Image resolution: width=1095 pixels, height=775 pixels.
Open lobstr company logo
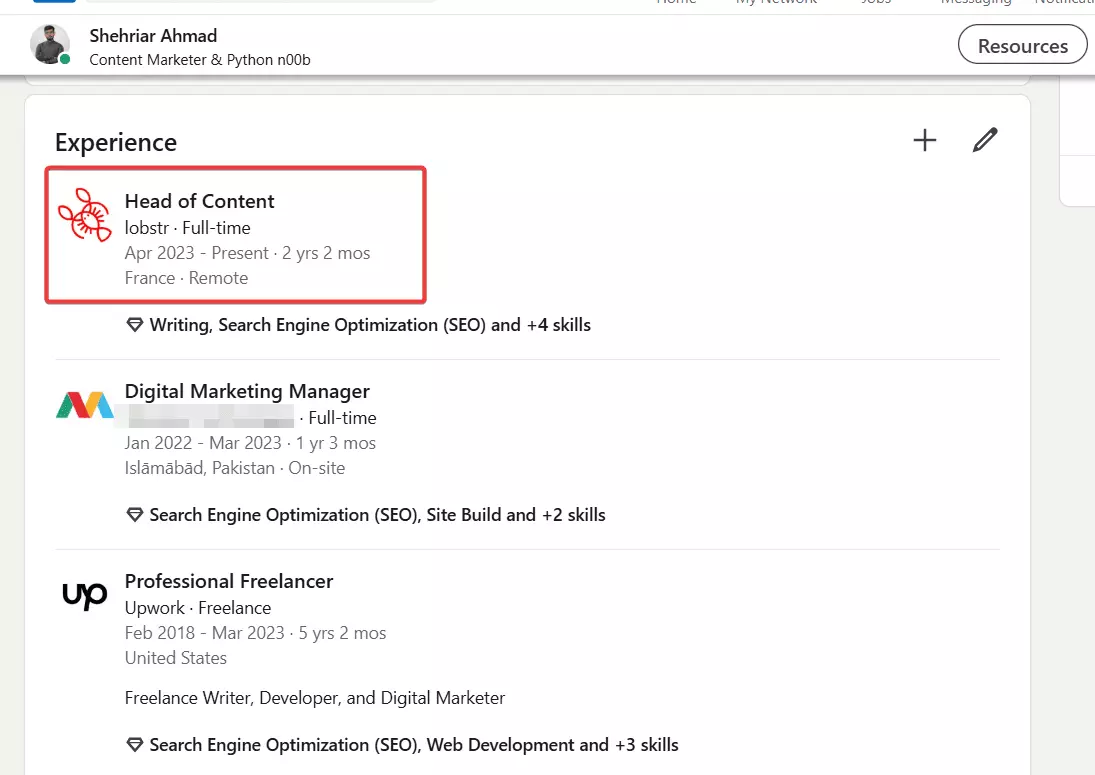tap(84, 215)
